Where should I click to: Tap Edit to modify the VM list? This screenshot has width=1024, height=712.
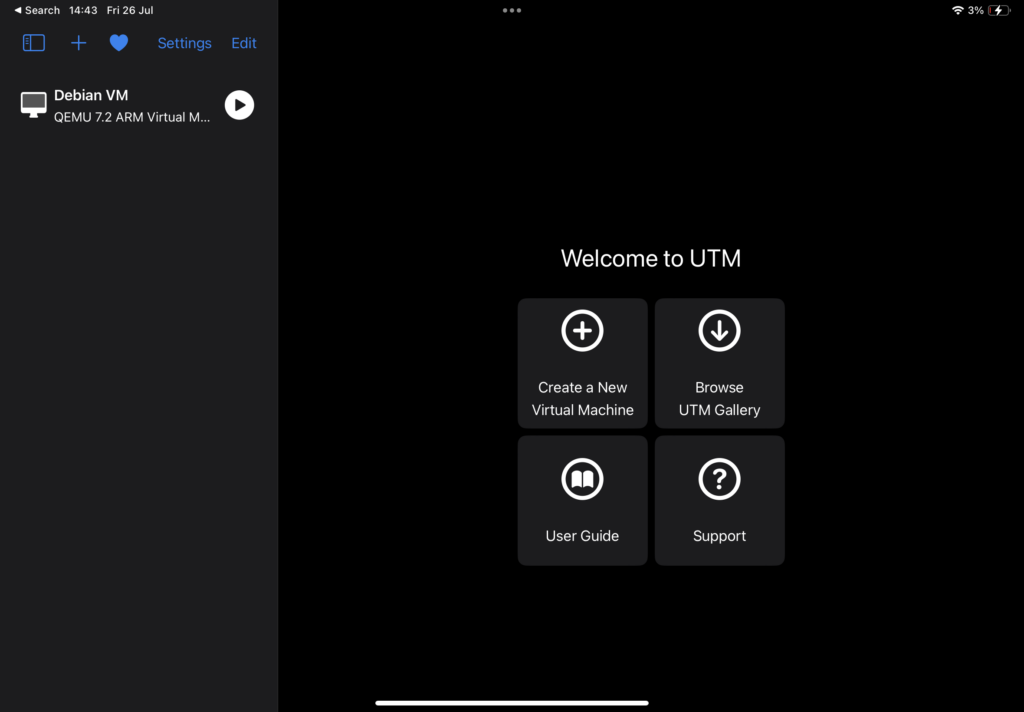[x=244, y=43]
